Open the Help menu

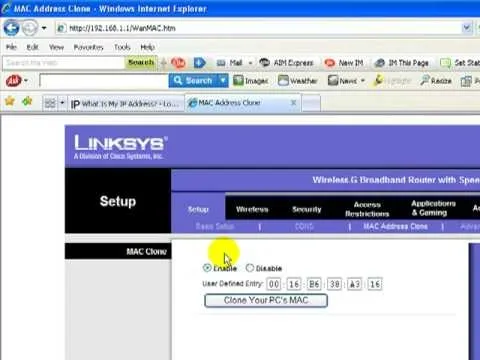(147, 47)
